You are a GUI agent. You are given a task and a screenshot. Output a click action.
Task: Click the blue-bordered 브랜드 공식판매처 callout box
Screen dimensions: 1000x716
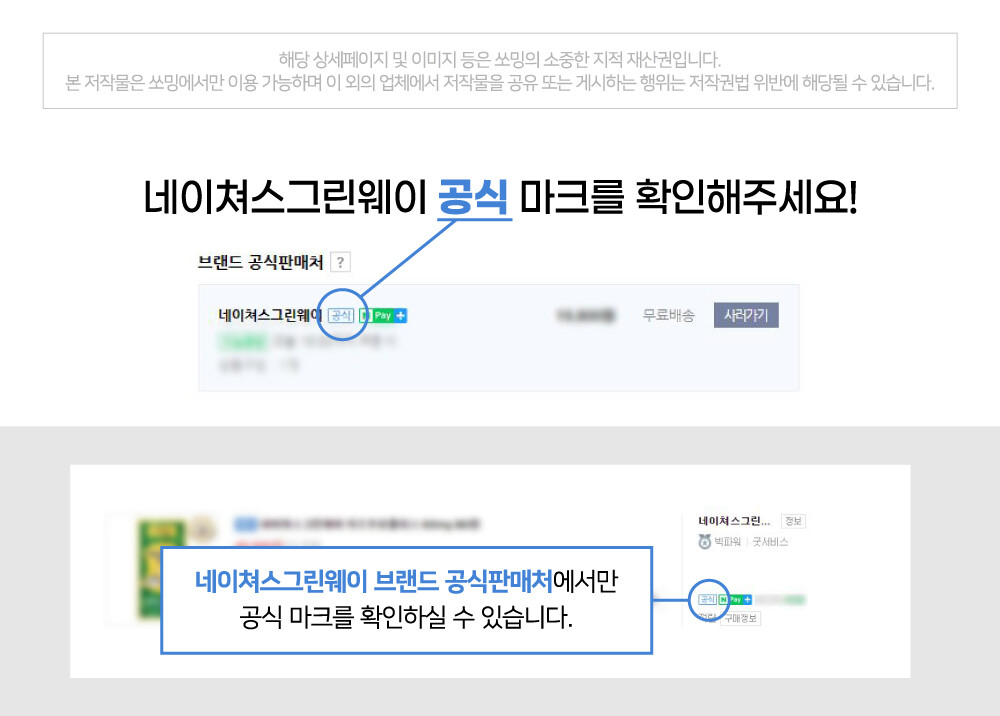pyautogui.click(x=406, y=600)
